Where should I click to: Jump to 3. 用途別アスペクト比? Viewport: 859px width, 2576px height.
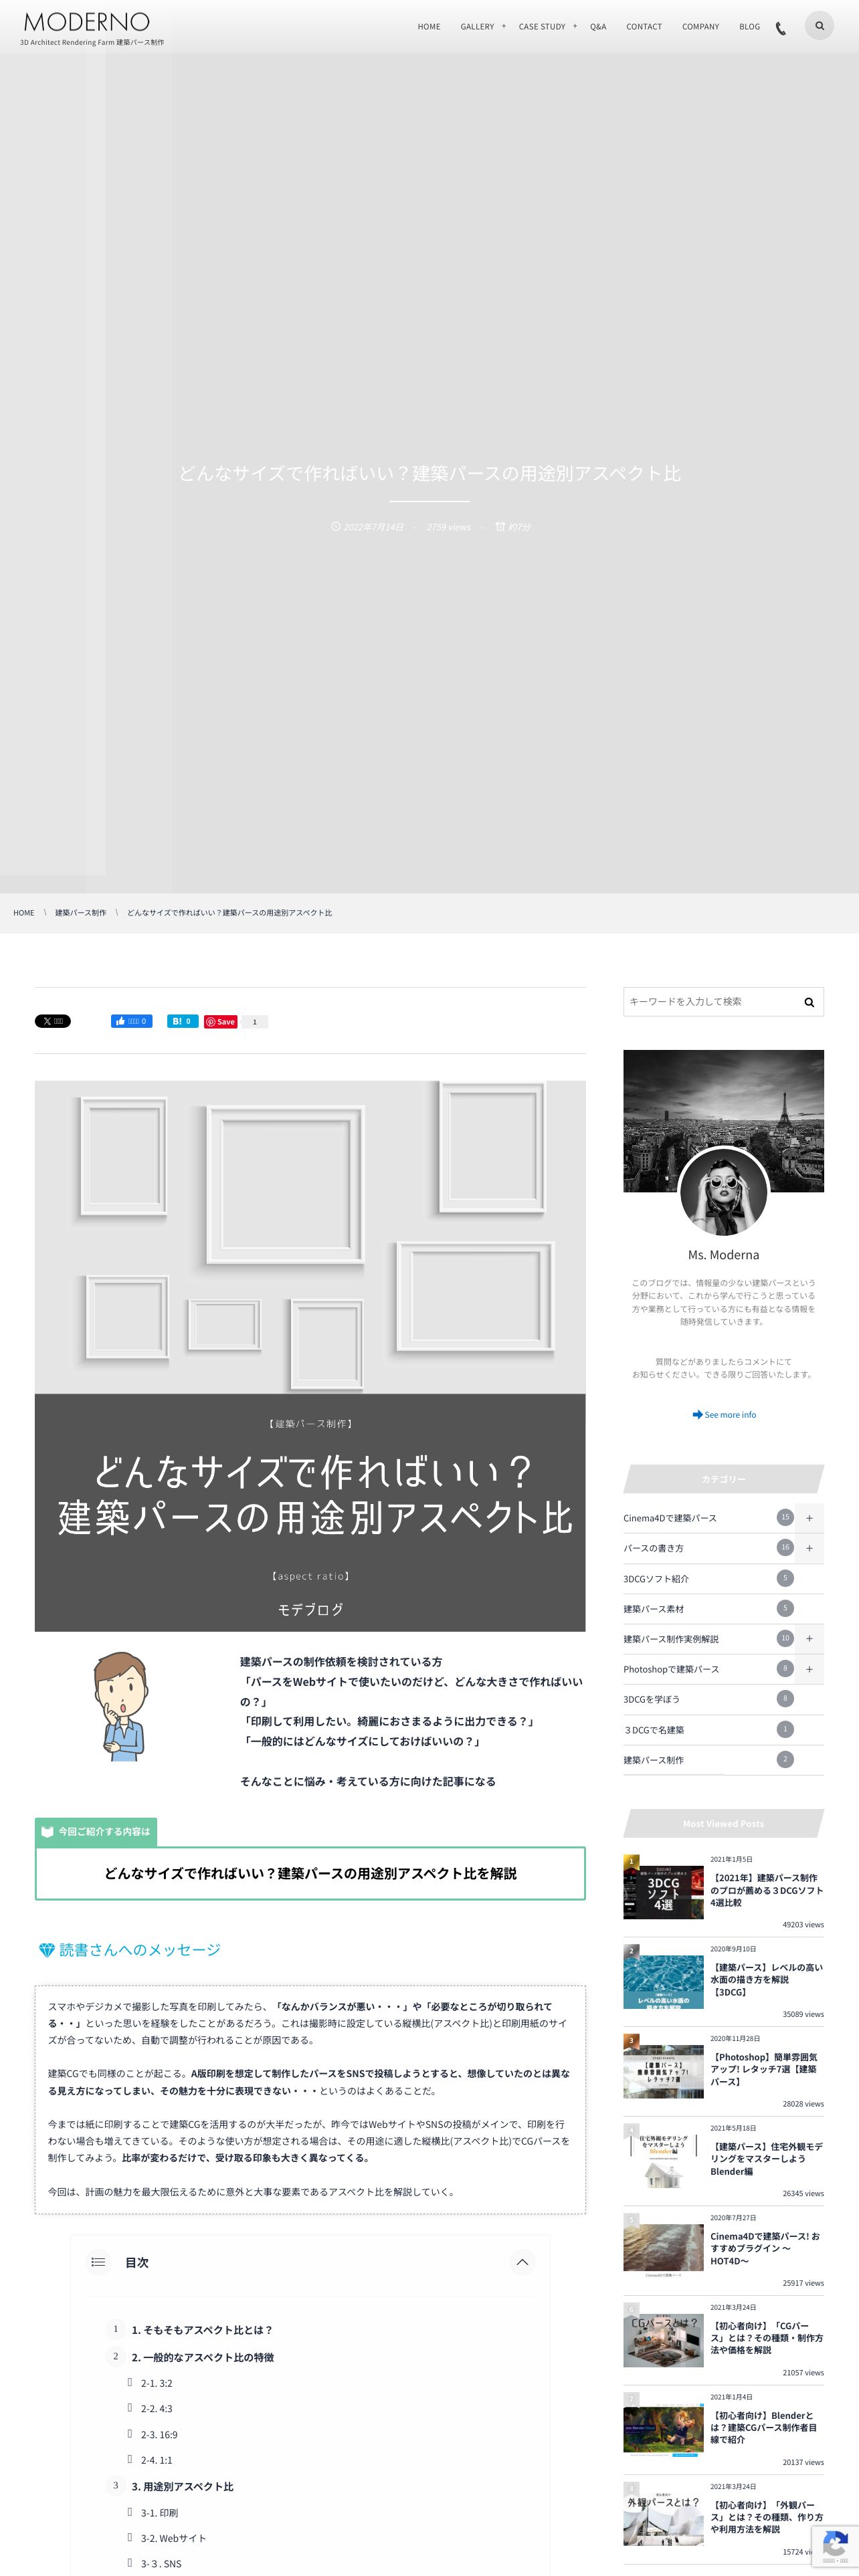[182, 2486]
